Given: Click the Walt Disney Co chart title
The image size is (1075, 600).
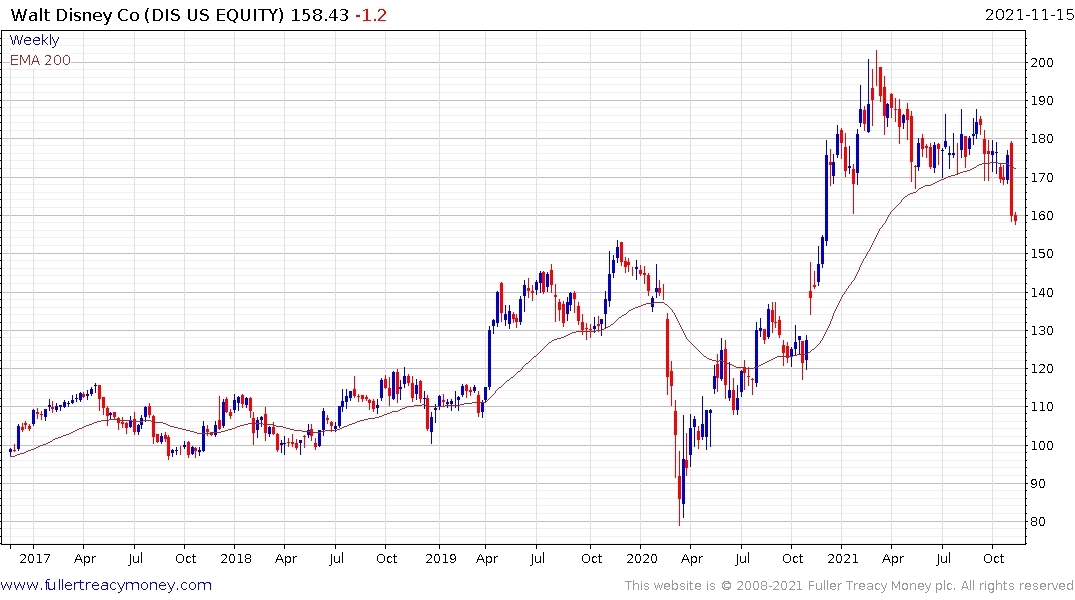Looking at the screenshot, I should (147, 15).
